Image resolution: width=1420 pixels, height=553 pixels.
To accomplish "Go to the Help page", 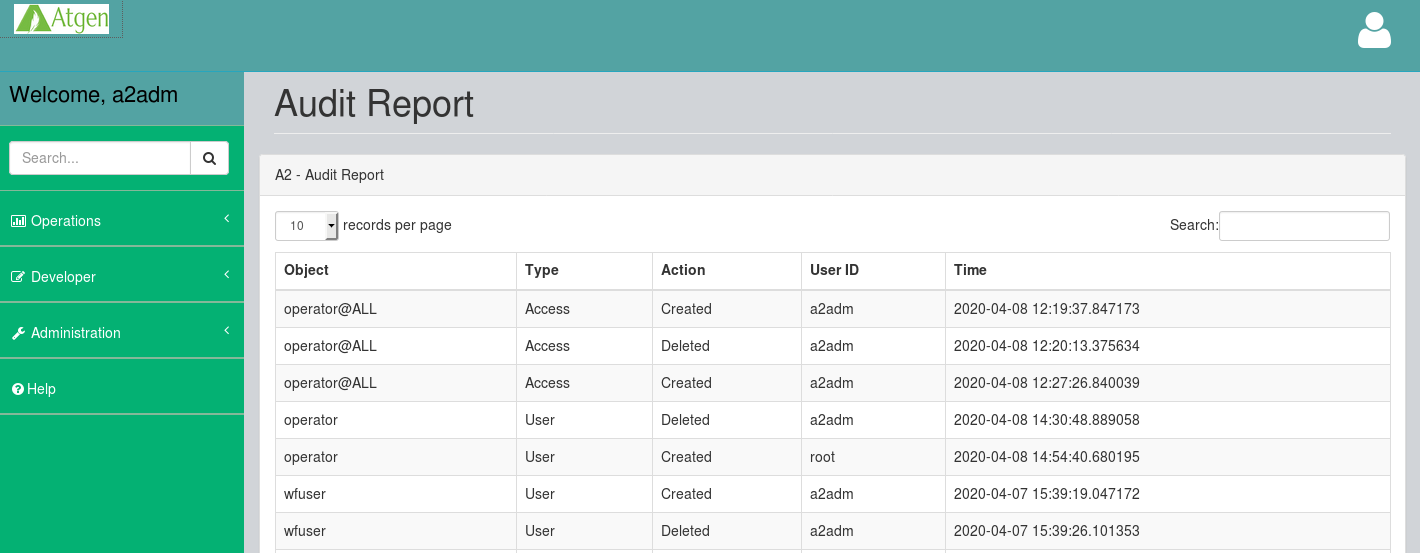I will 41,389.
